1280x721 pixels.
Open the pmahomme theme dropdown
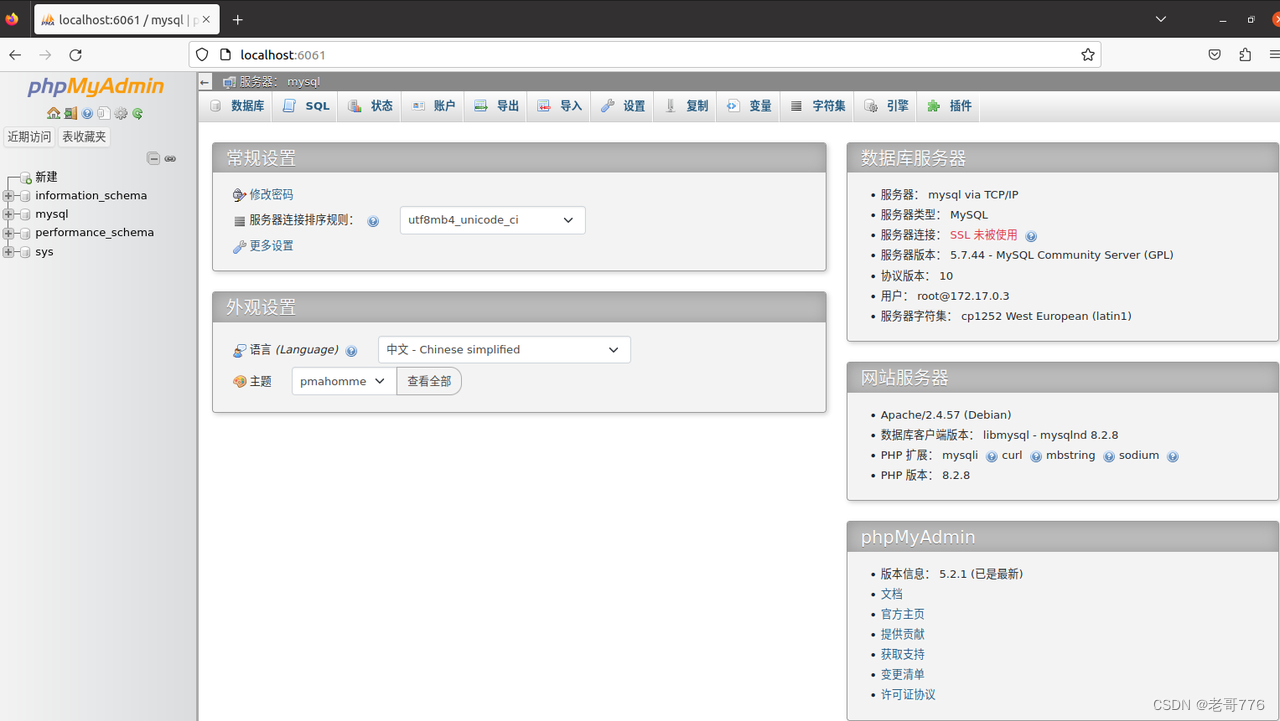(x=343, y=381)
